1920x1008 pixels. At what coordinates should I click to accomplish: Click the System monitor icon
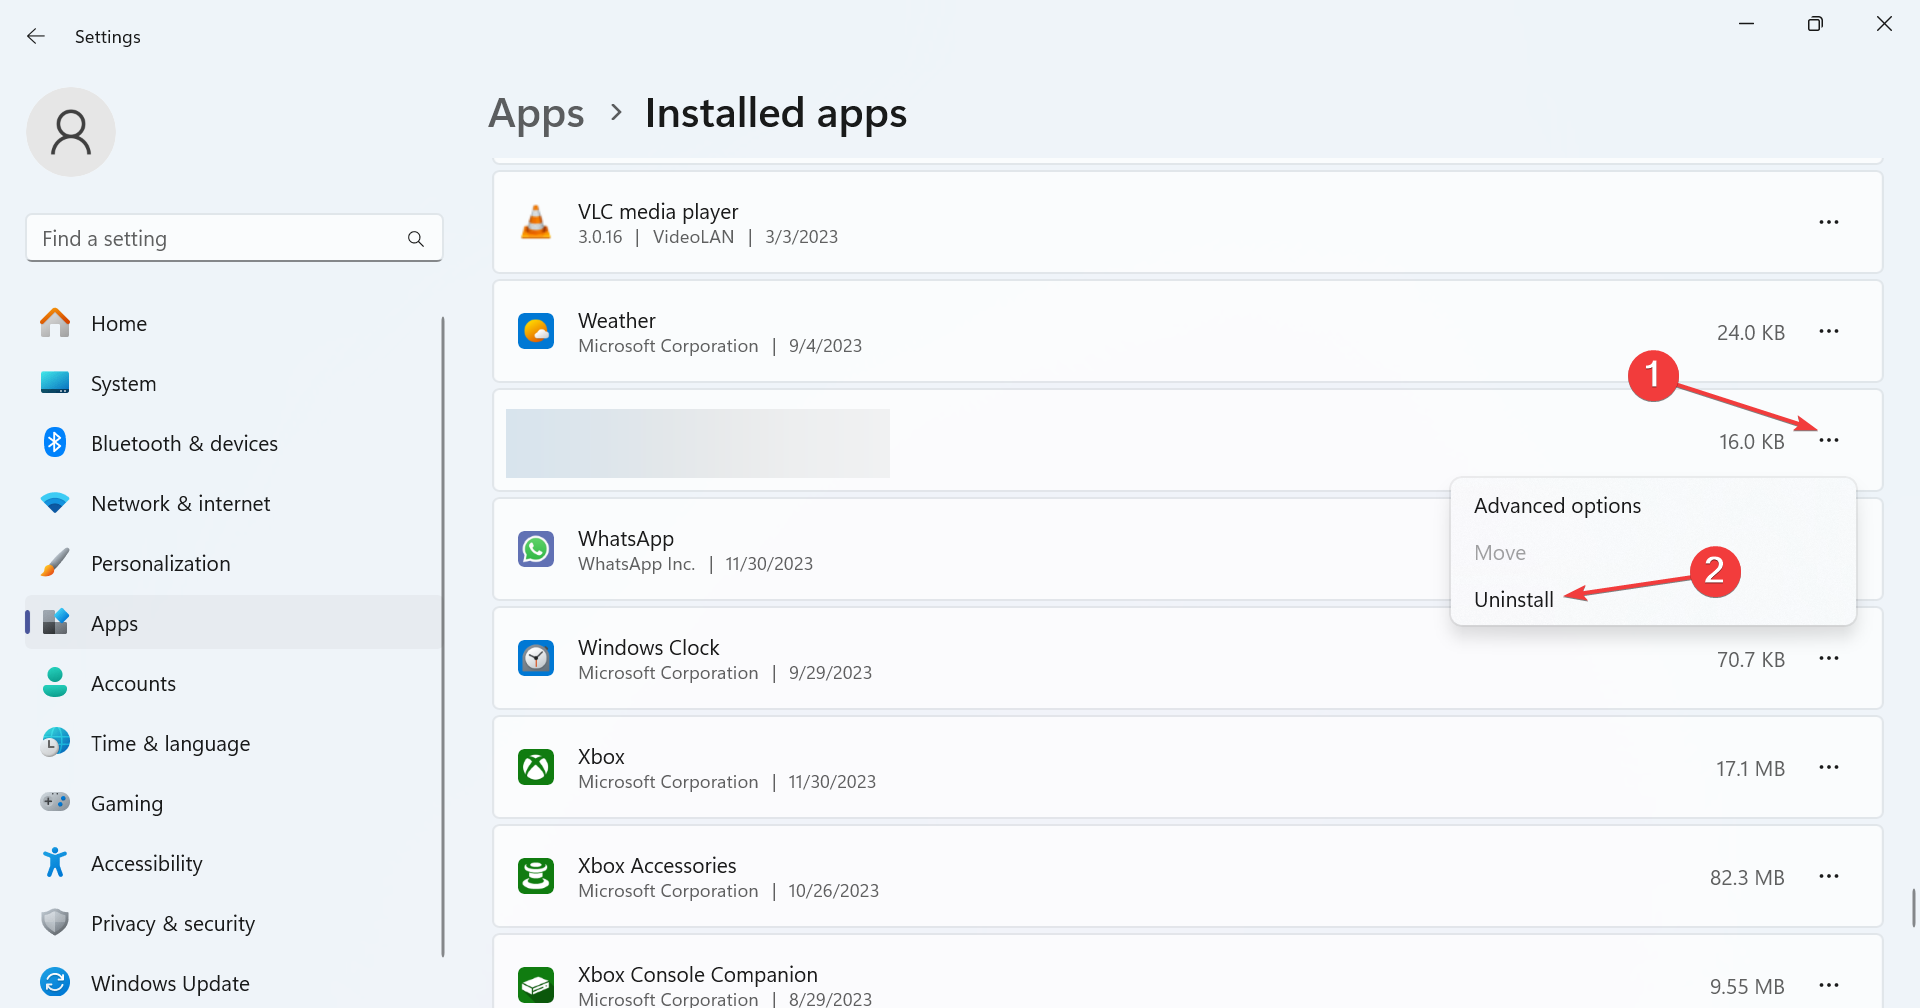[x=55, y=383]
